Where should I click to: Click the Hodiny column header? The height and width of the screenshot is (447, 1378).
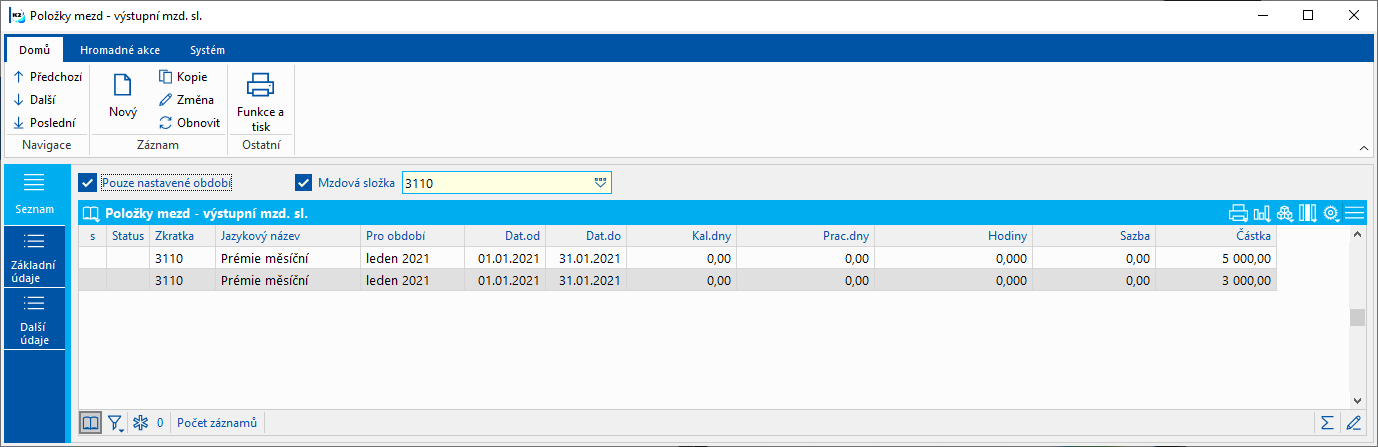[954, 236]
